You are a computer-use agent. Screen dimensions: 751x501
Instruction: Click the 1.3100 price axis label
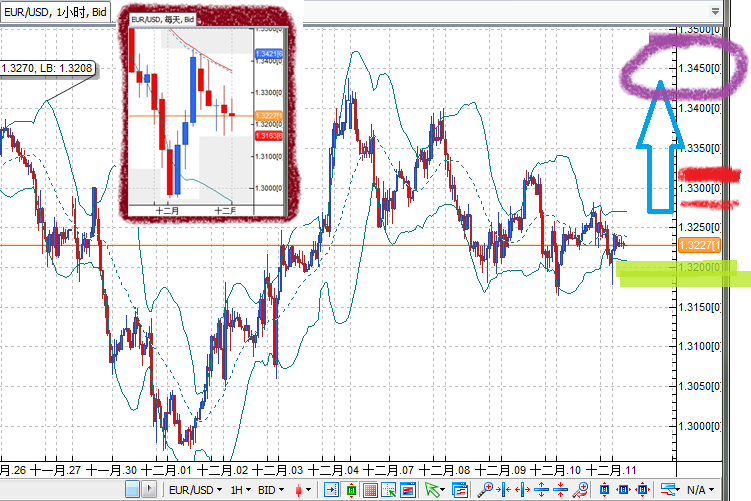[x=700, y=346]
